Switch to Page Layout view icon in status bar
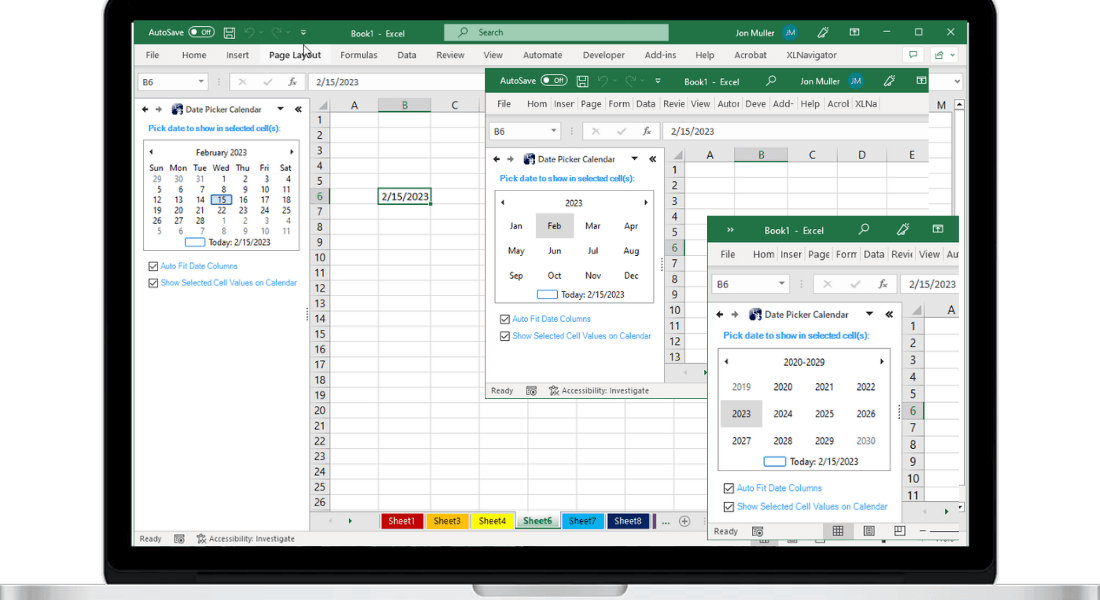 click(x=868, y=531)
